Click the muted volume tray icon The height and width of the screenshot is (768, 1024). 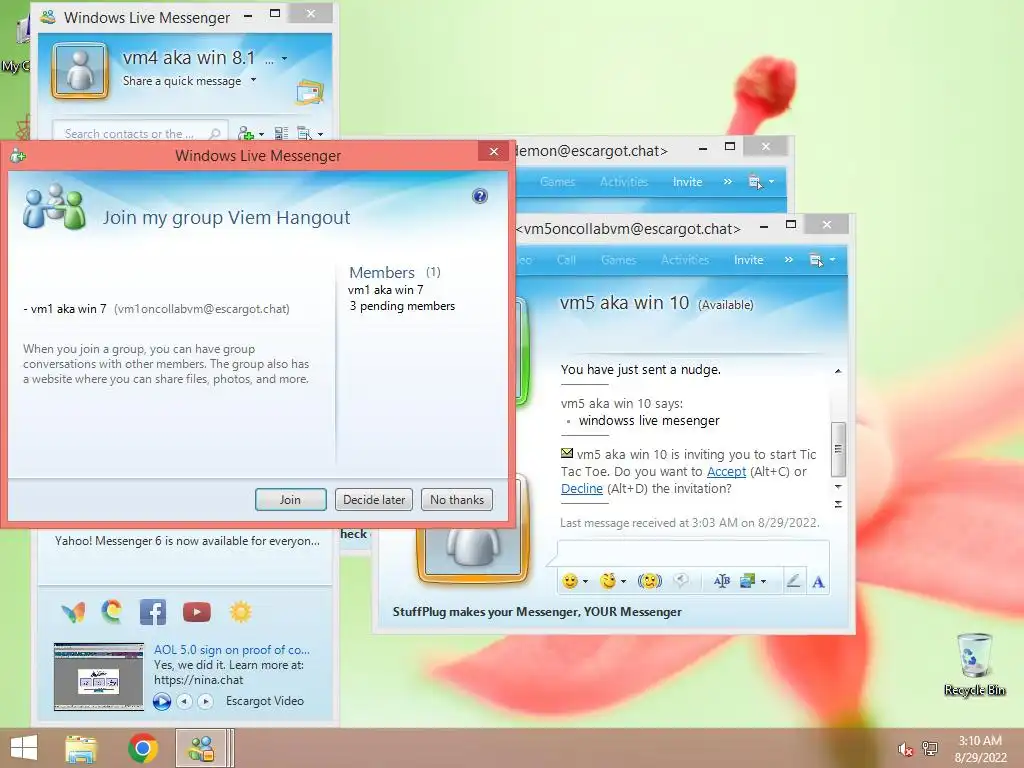[x=905, y=749]
